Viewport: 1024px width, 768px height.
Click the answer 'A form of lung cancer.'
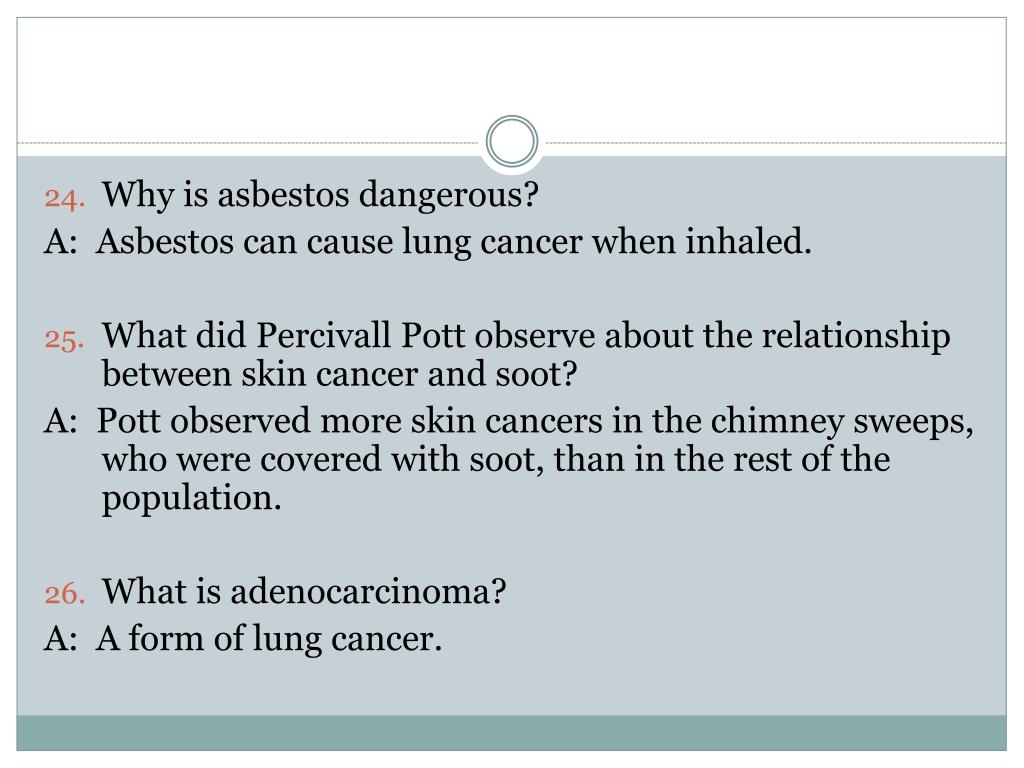[269, 639]
